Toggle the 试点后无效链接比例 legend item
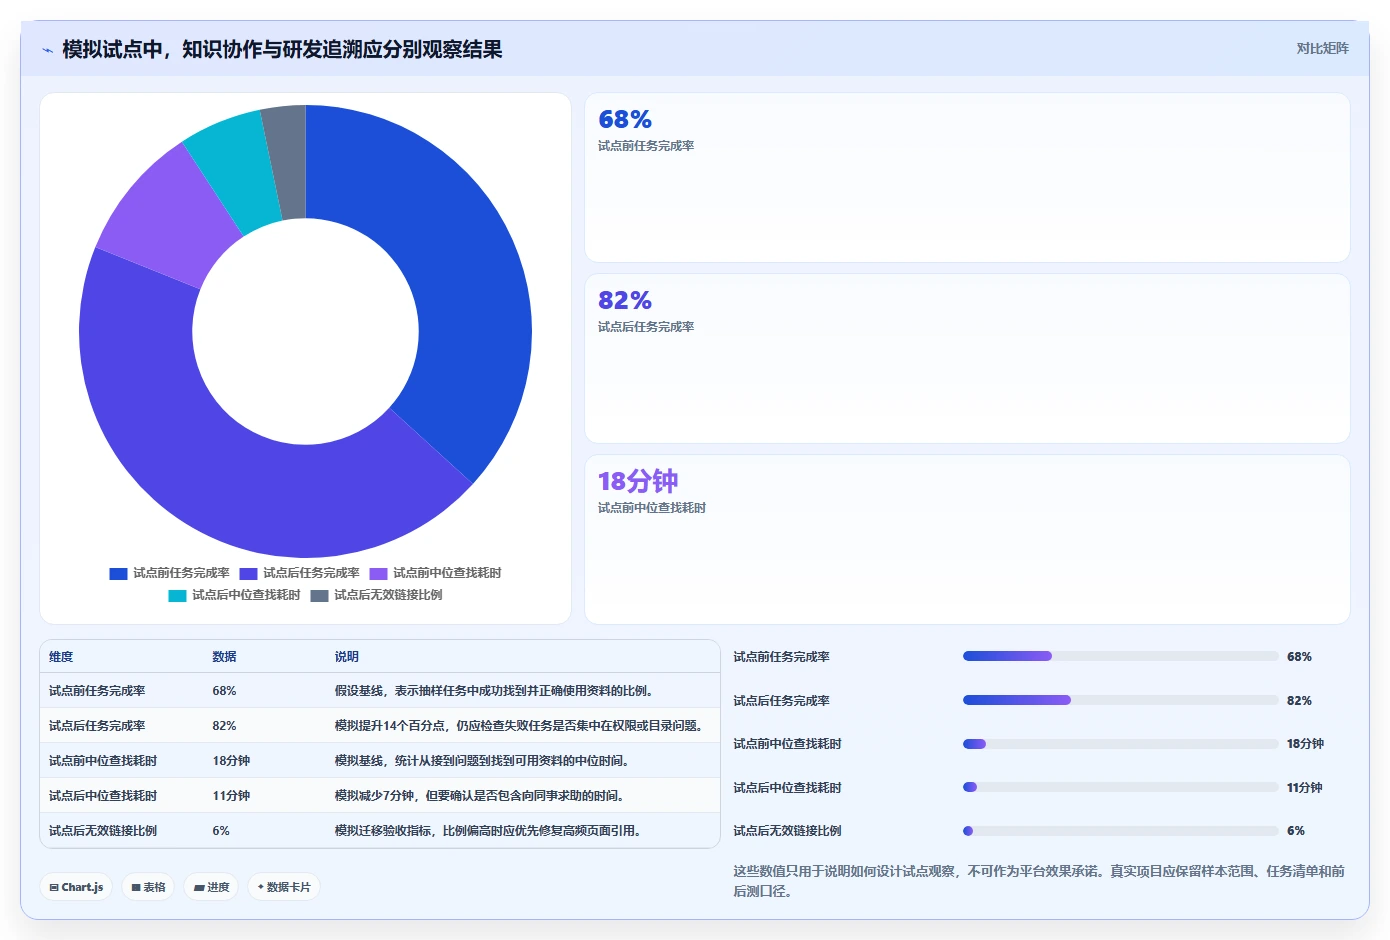The width and height of the screenshot is (1390, 940). point(376,595)
